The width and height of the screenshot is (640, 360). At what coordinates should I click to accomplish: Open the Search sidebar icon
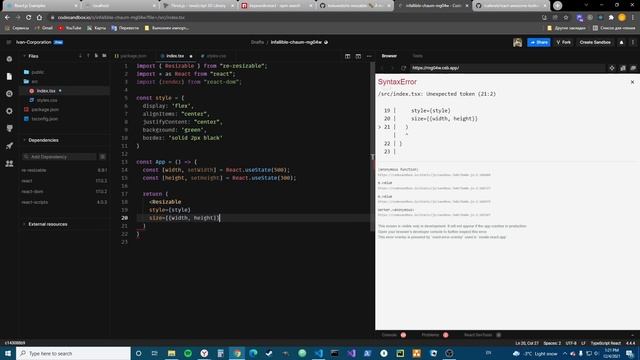(x=9, y=94)
